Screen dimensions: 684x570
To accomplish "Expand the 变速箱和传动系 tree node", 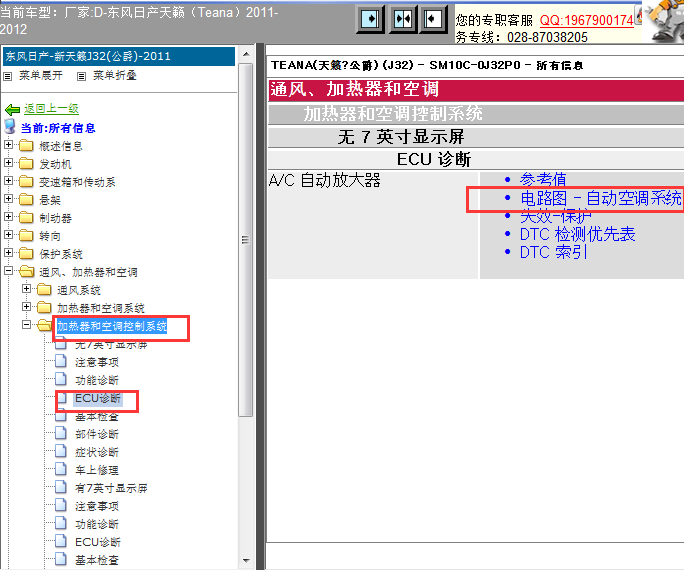I will coord(8,180).
